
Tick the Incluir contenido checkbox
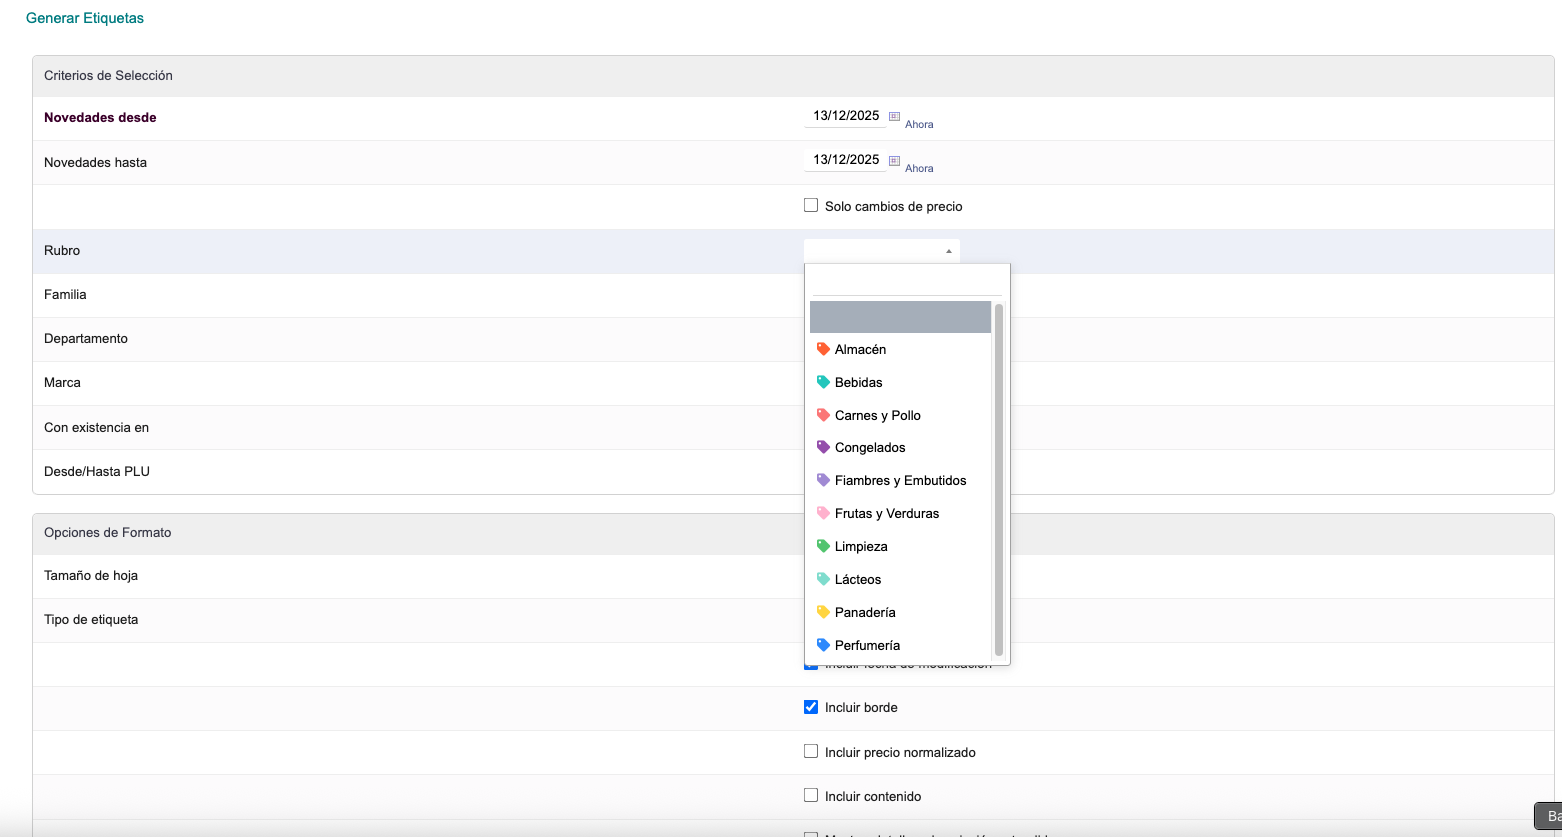(811, 795)
